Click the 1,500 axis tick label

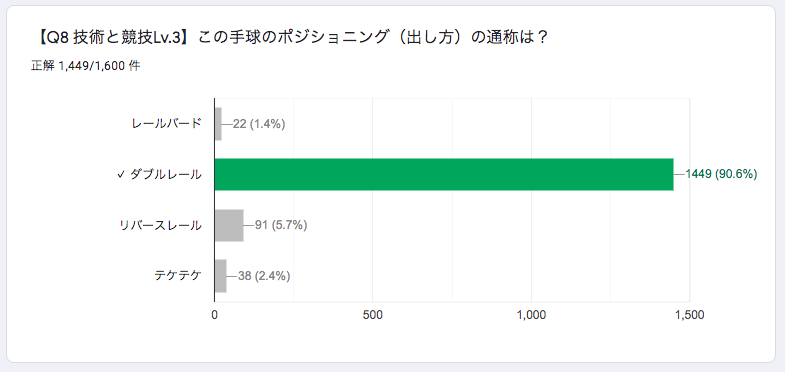[x=689, y=315]
